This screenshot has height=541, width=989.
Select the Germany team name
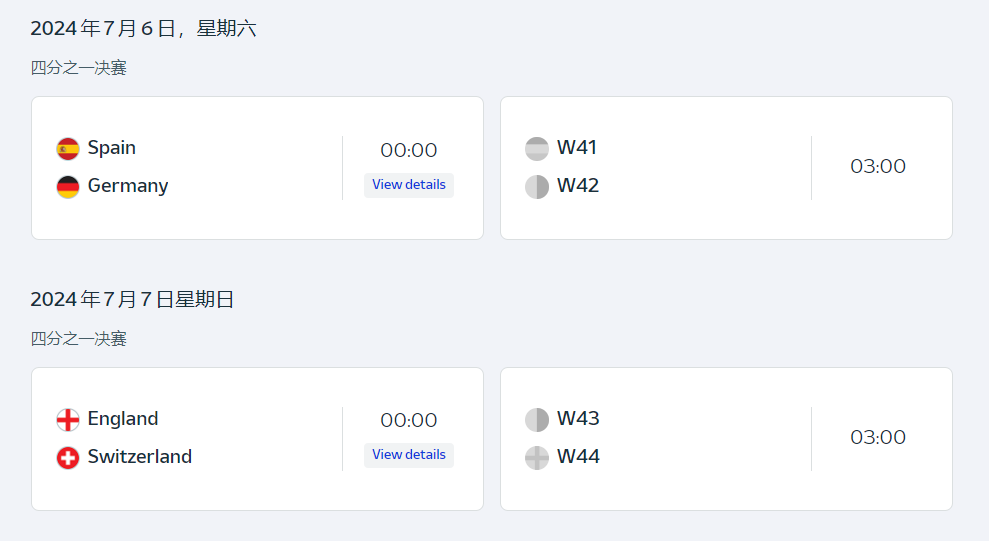(x=128, y=186)
